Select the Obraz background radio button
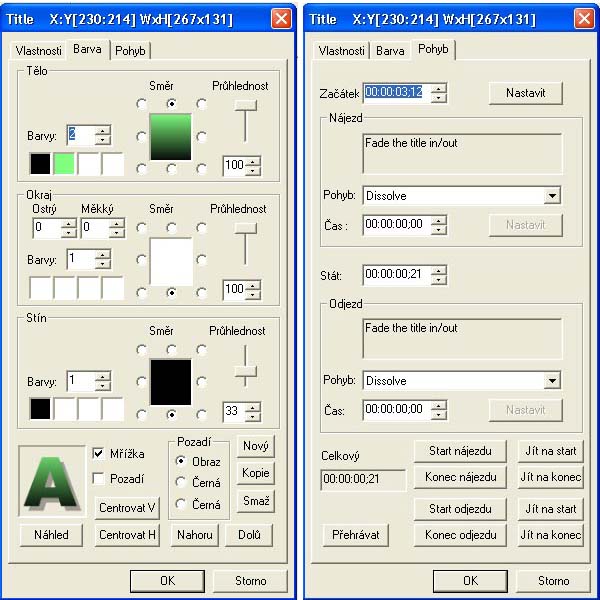 (x=181, y=461)
